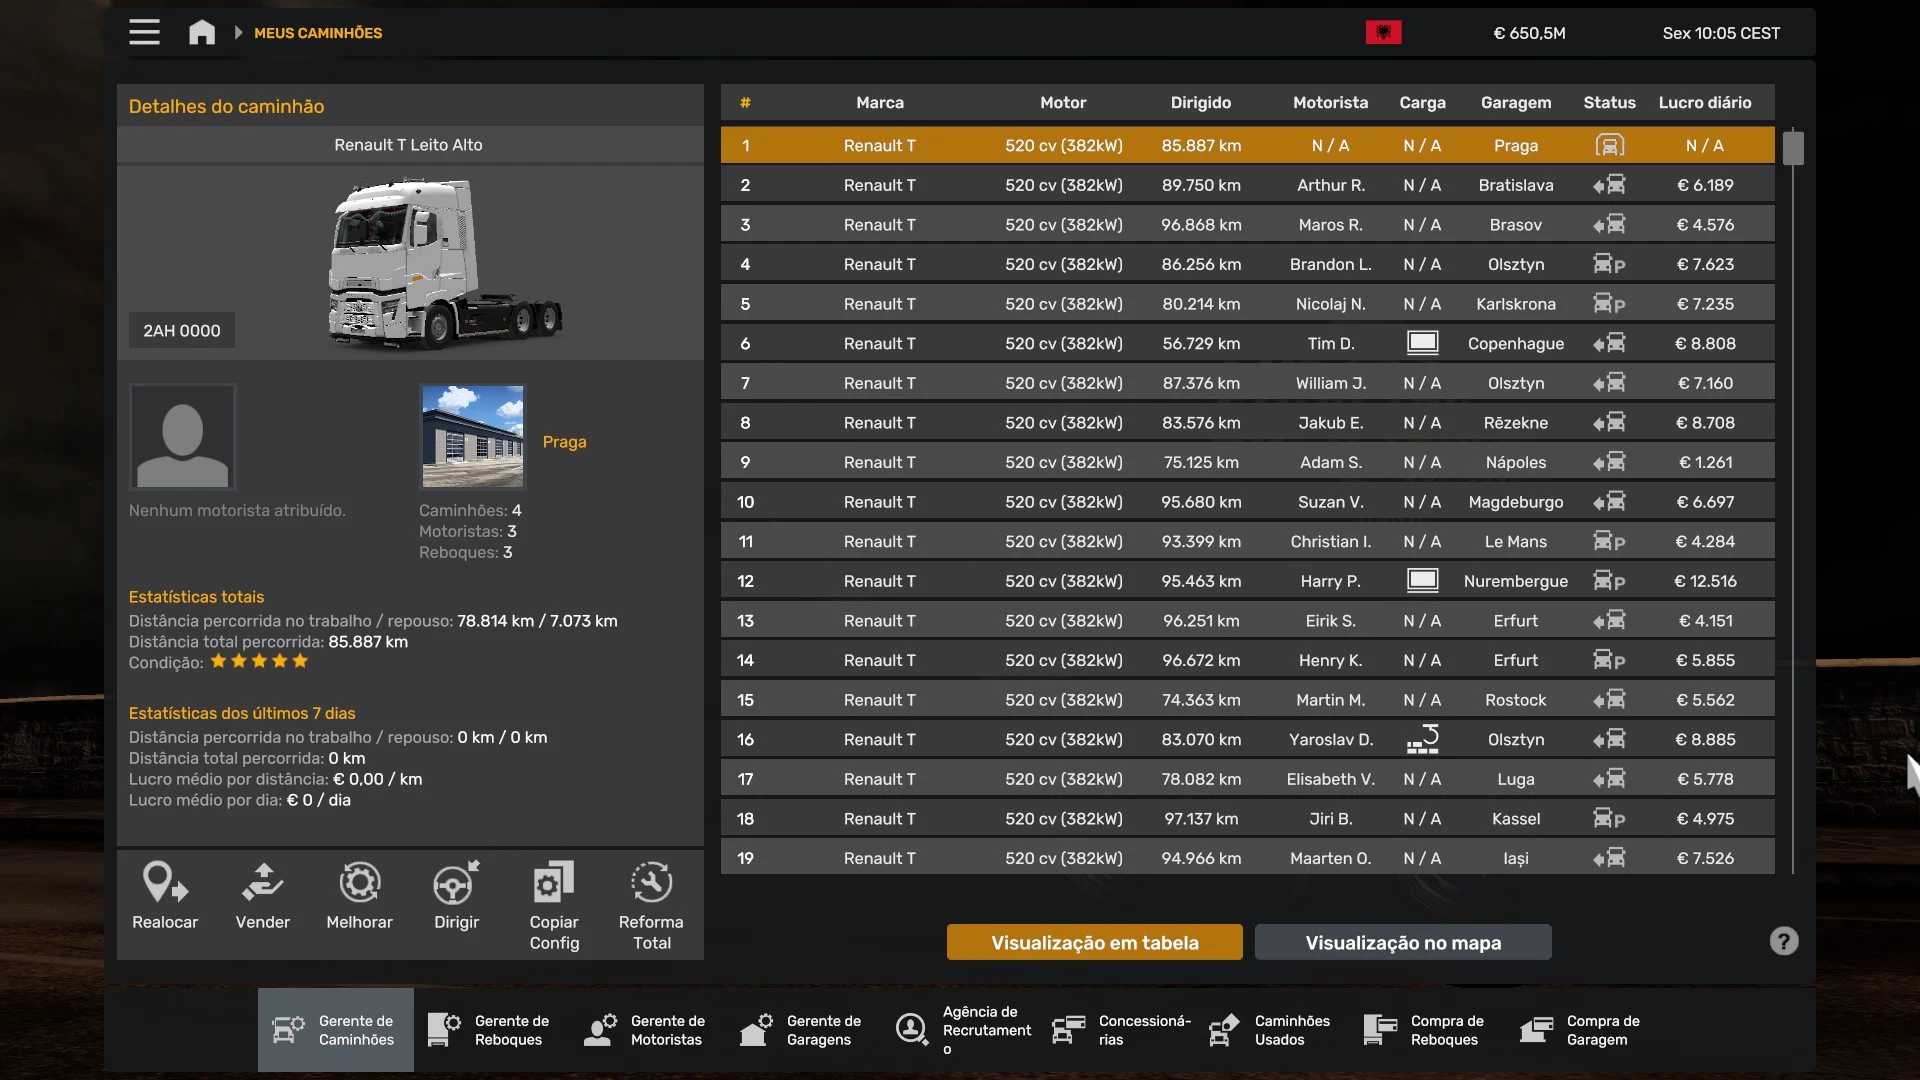This screenshot has width=1920, height=1080.
Task: Open the Concessionárias tab
Action: (1122, 1030)
